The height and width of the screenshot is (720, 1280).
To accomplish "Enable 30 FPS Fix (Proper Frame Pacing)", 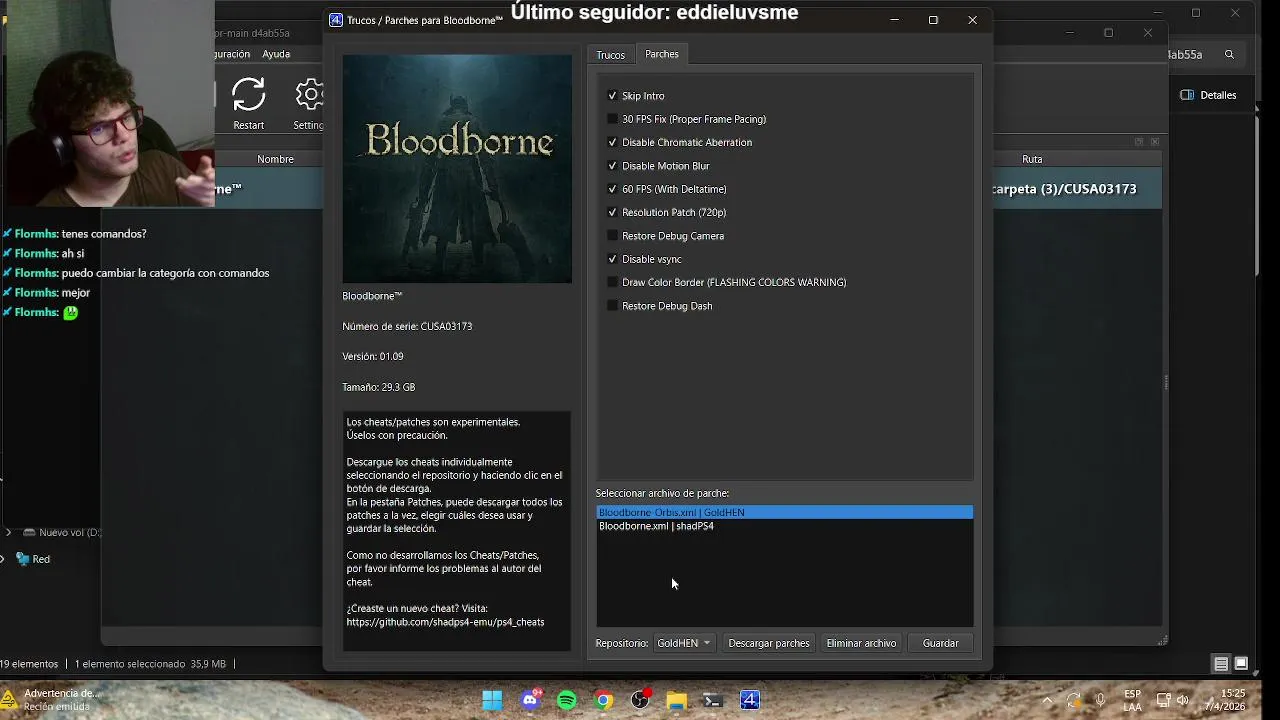I will point(613,119).
